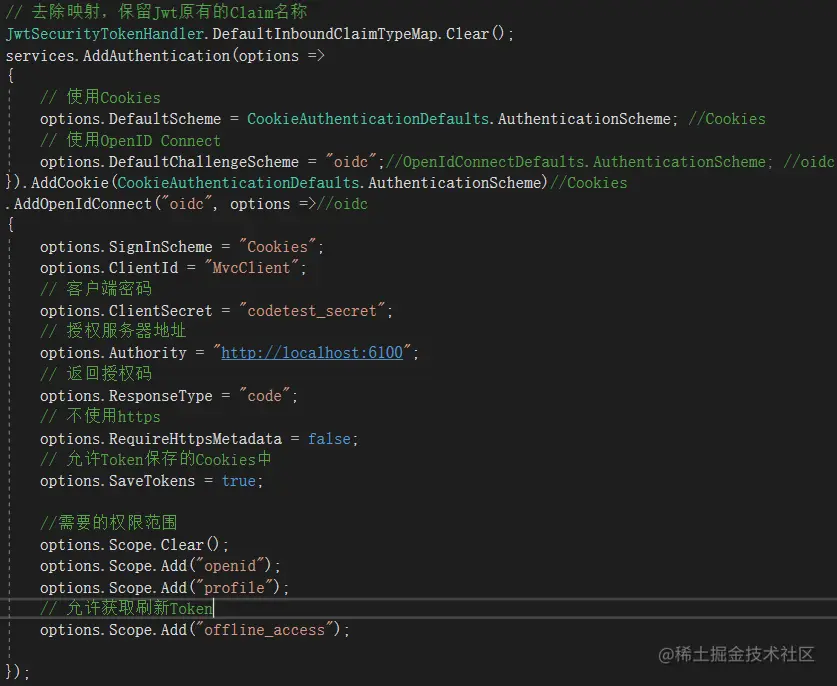Click the false keyword value
This screenshot has width=837, height=686.
click(x=329, y=439)
